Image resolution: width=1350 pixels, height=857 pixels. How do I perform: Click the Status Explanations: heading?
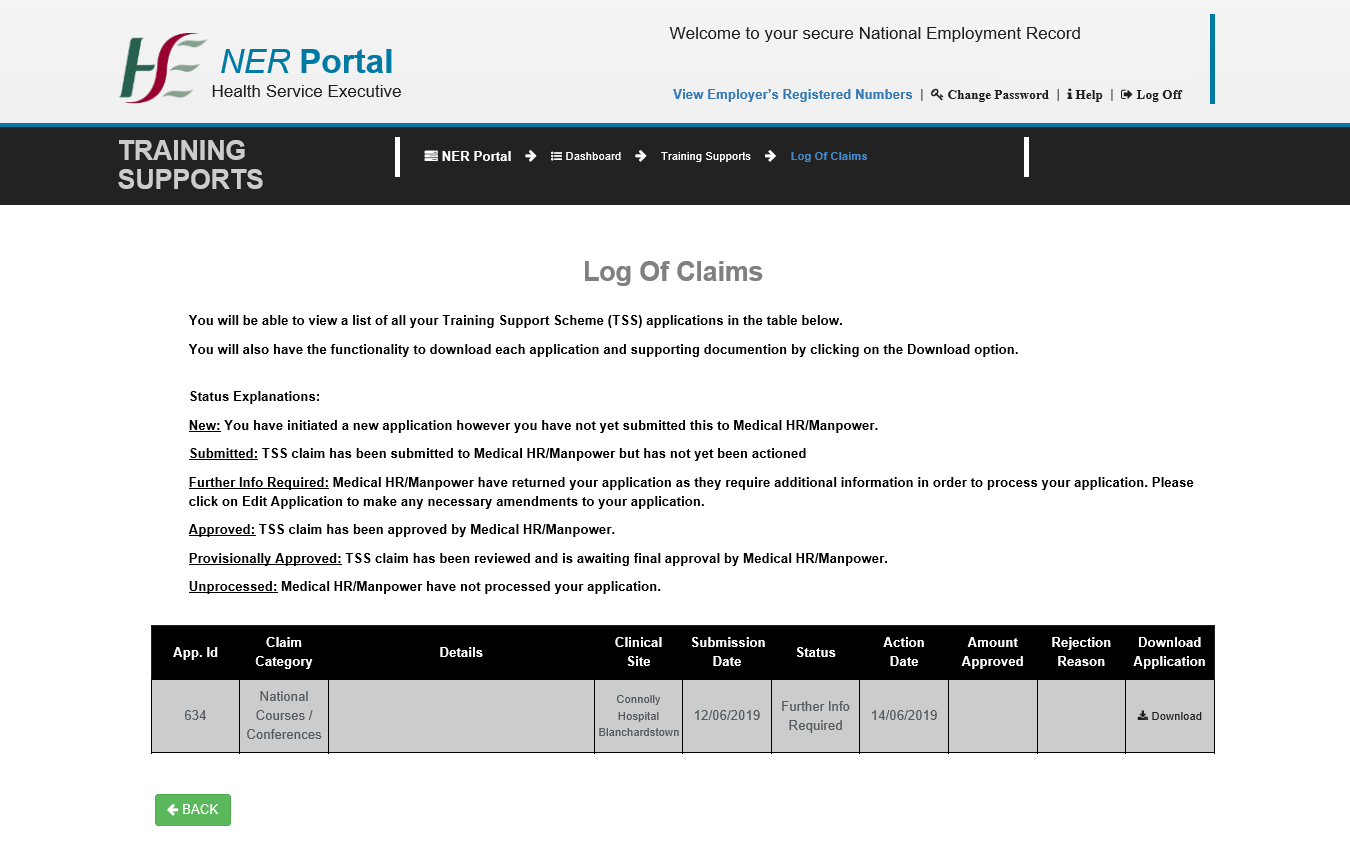coord(255,397)
